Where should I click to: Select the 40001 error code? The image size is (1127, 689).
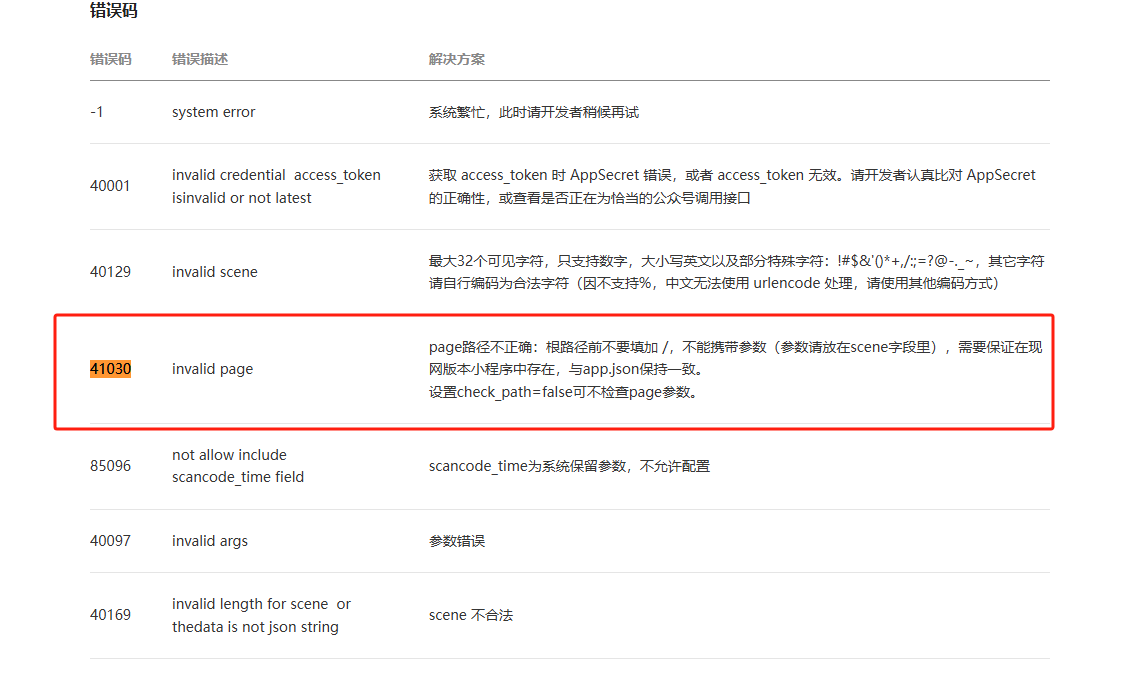point(110,186)
